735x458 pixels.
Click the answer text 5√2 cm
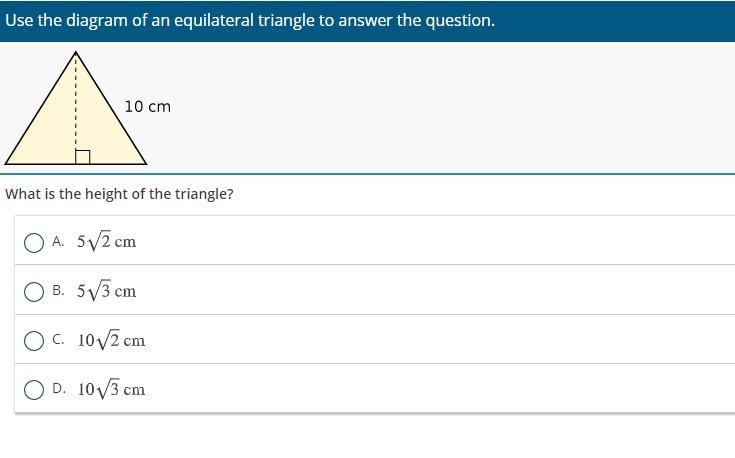[106, 241]
